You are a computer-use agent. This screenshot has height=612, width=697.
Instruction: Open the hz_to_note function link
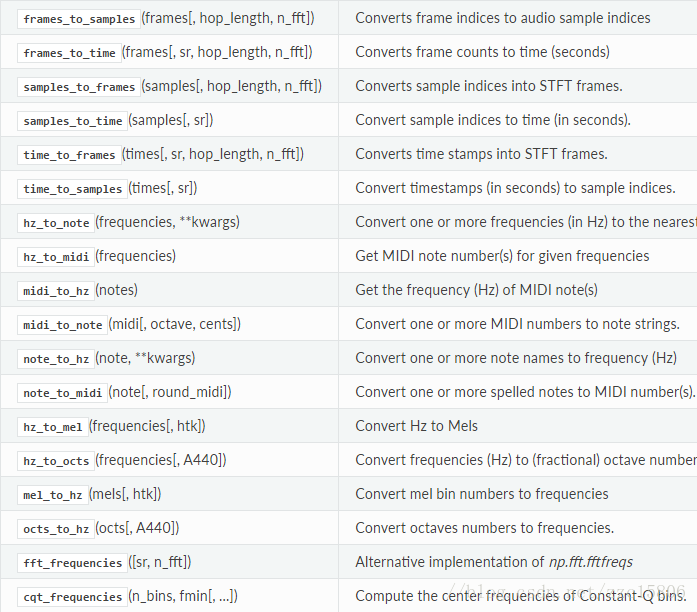click(56, 223)
